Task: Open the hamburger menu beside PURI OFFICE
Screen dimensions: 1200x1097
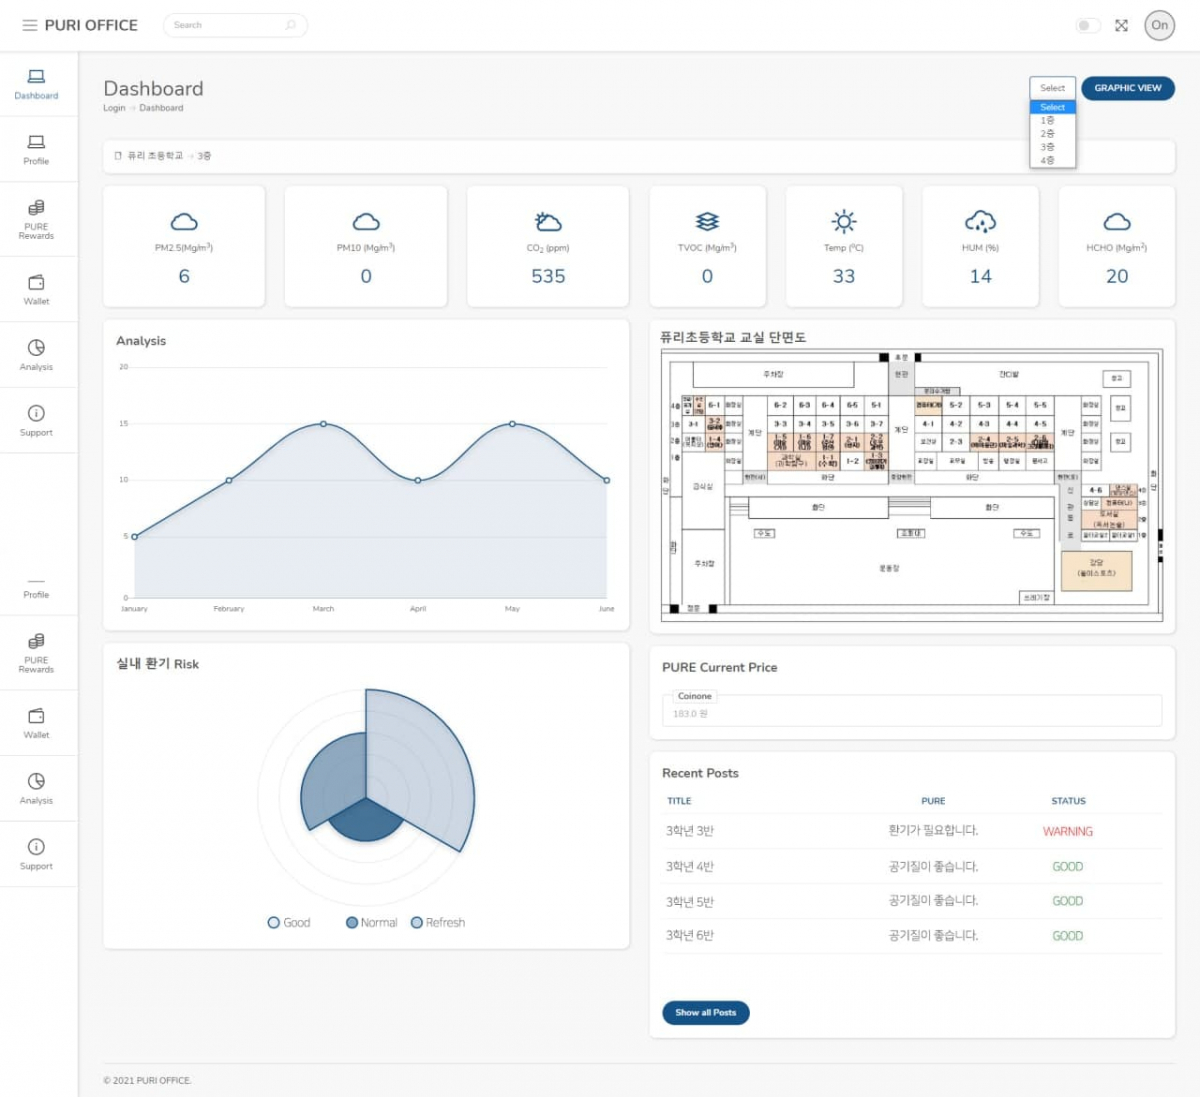Action: pyautogui.click(x=29, y=25)
